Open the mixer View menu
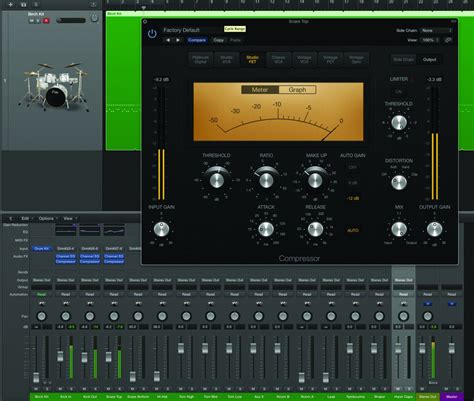This screenshot has width=474, height=401. tap(70, 218)
